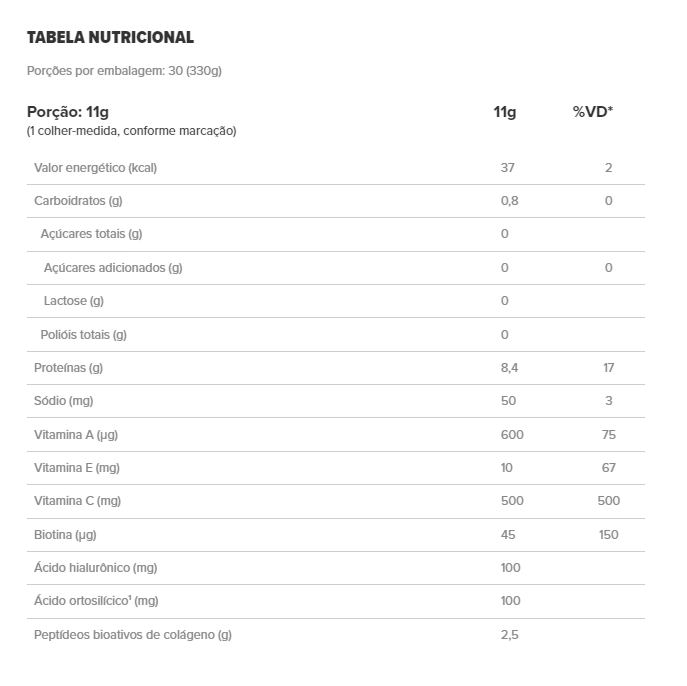
Task: Select the Valor energético (kcal) row
Action: [x=336, y=168]
